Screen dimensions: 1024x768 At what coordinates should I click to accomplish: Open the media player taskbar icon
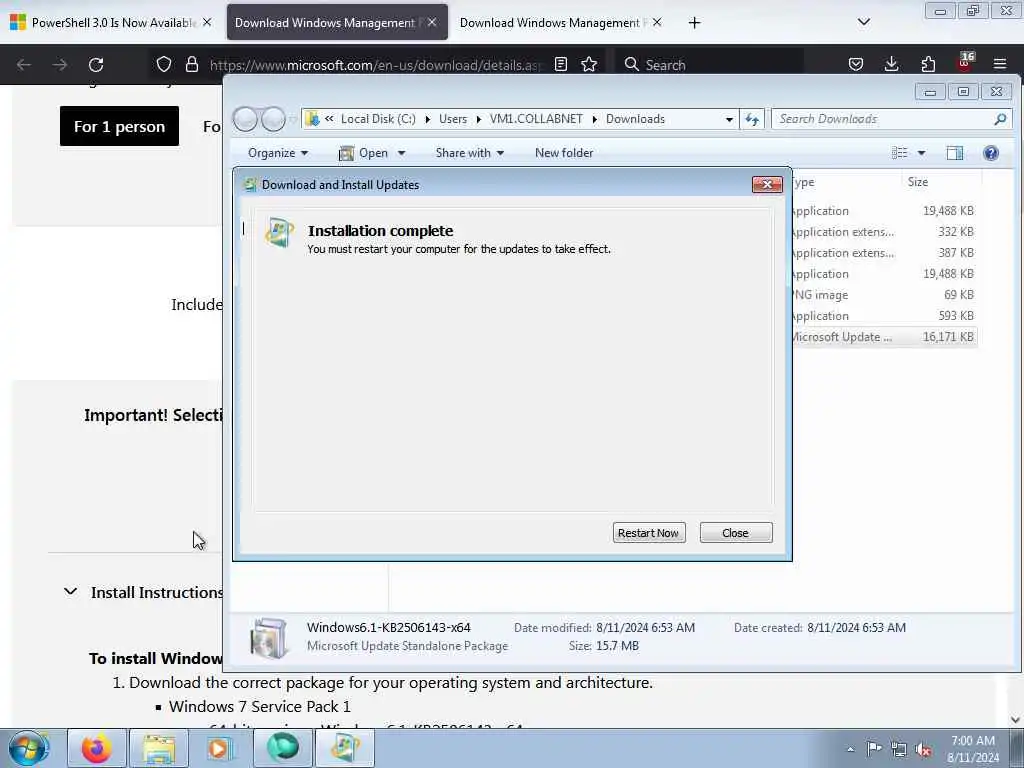coord(220,748)
